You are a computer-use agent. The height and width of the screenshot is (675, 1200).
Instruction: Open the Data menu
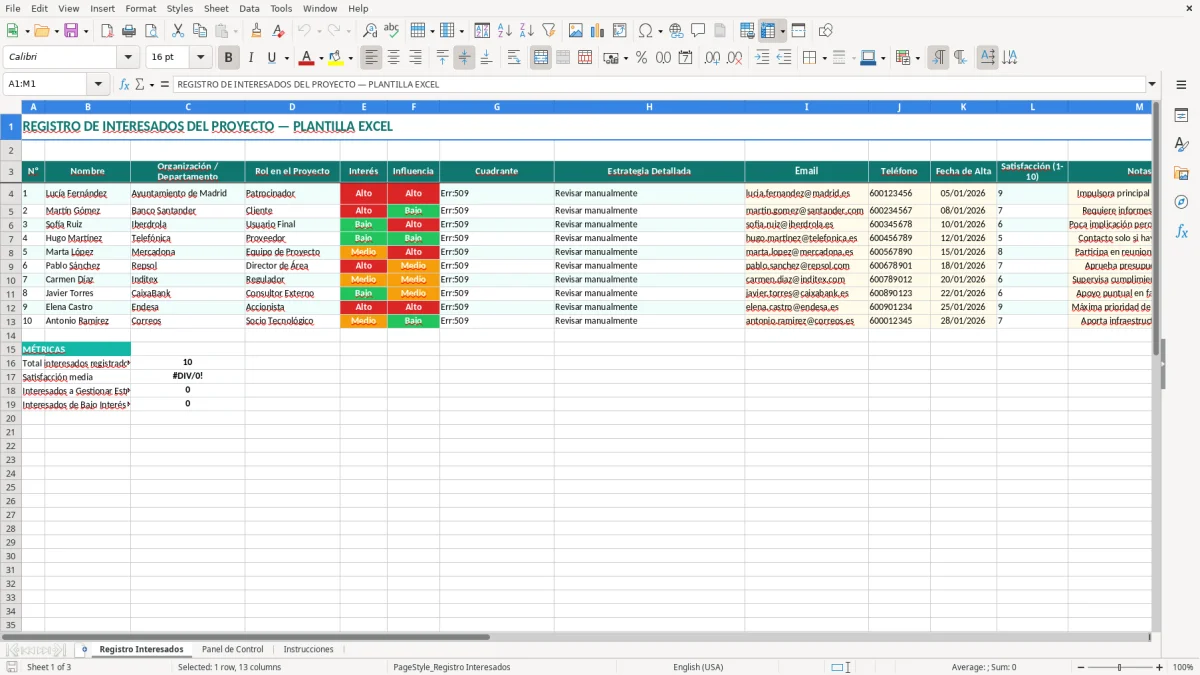[x=249, y=8]
